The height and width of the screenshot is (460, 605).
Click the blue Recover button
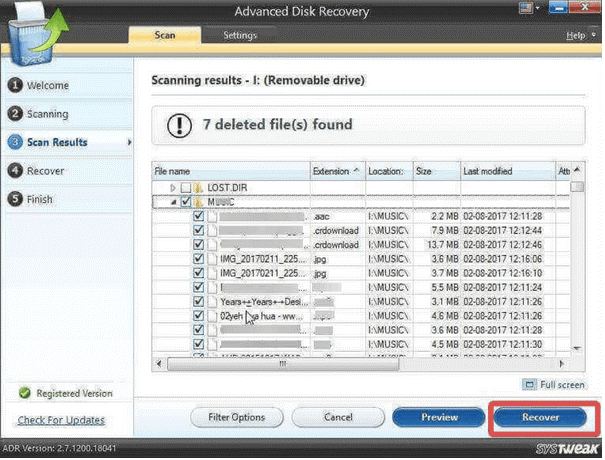540,417
